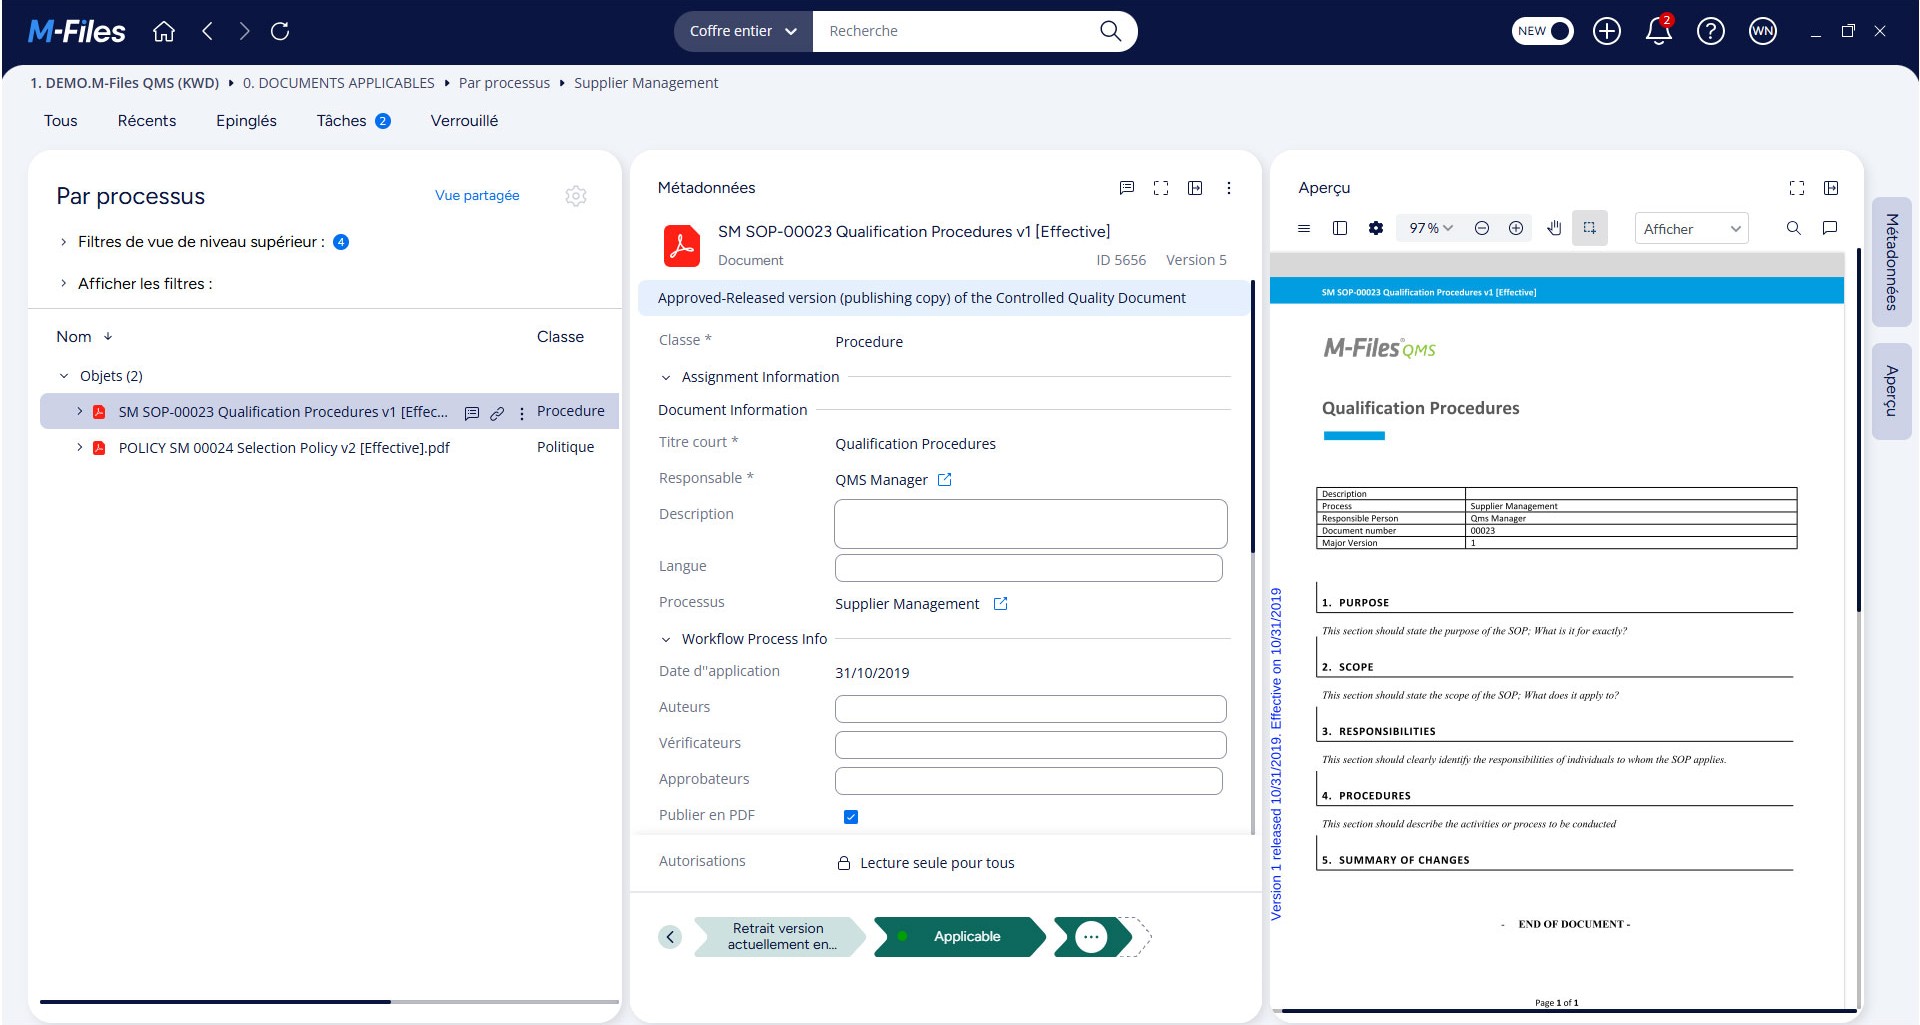Zoom in the preview document
This screenshot has width=1920, height=1025.
click(x=1516, y=229)
